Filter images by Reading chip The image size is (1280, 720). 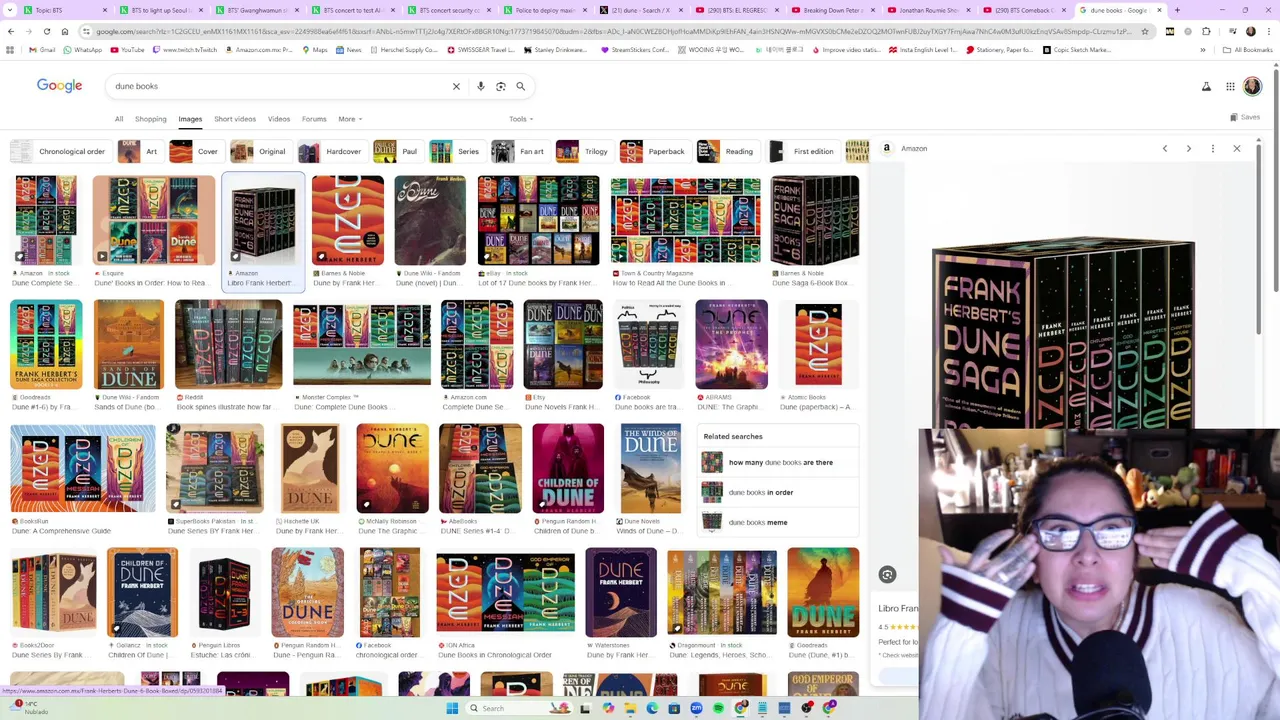727,152
